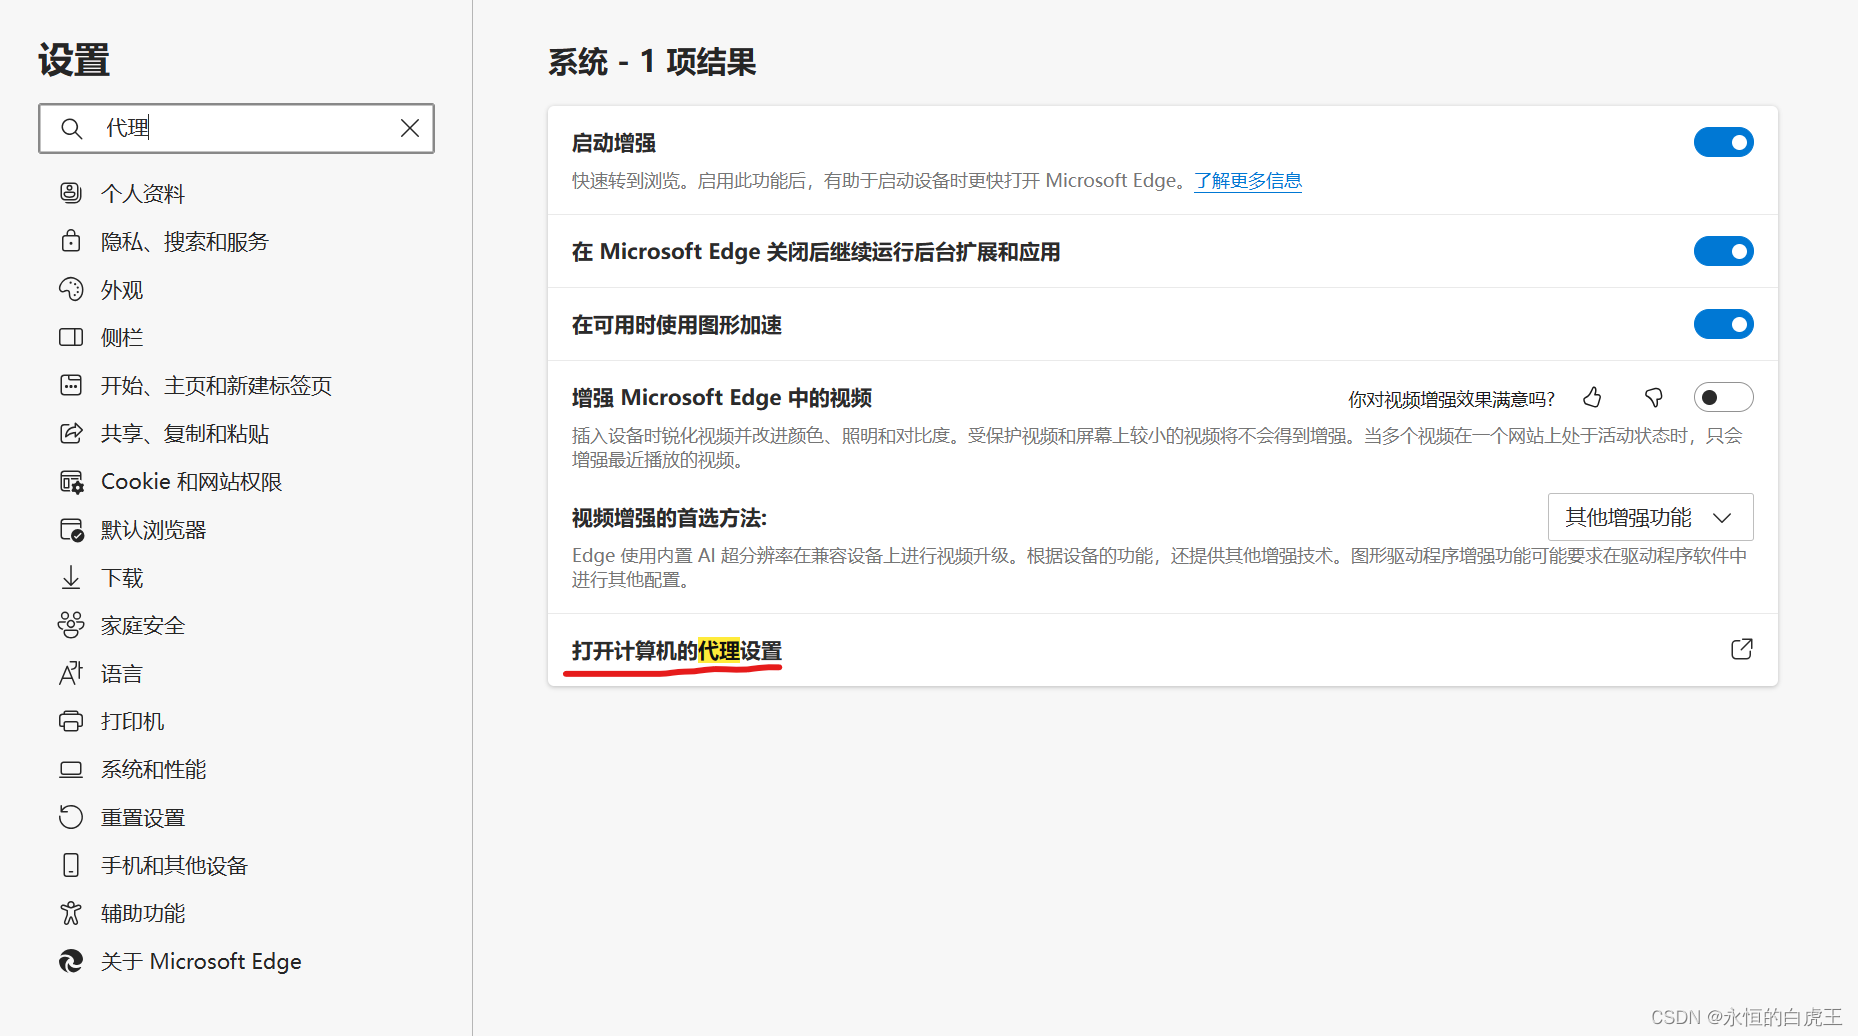Click the thumbs-up video feedback icon
This screenshot has width=1858, height=1036.
1592,397
